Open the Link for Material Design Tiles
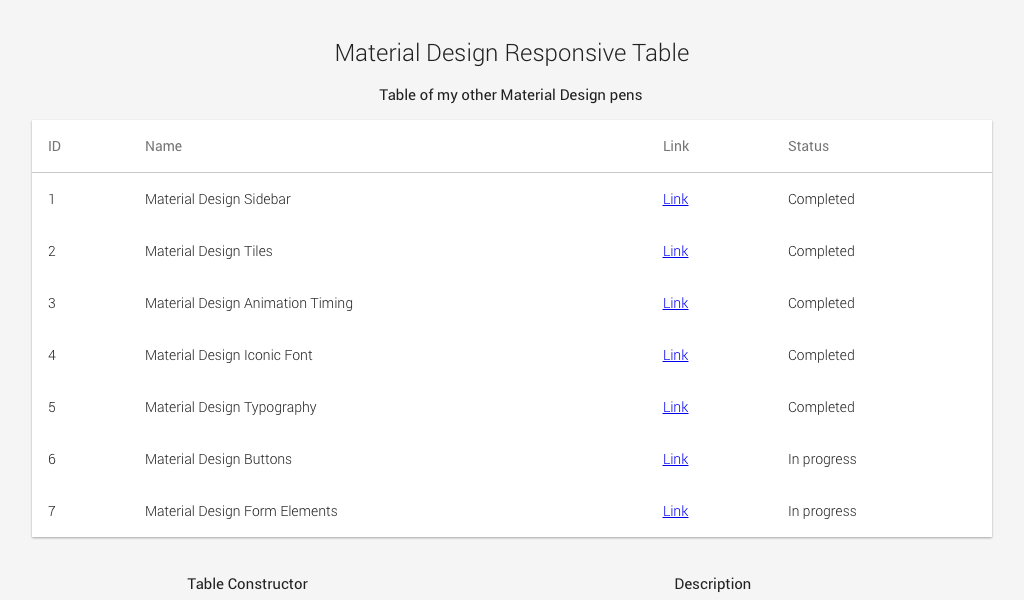The width and height of the screenshot is (1024, 600). (x=675, y=251)
